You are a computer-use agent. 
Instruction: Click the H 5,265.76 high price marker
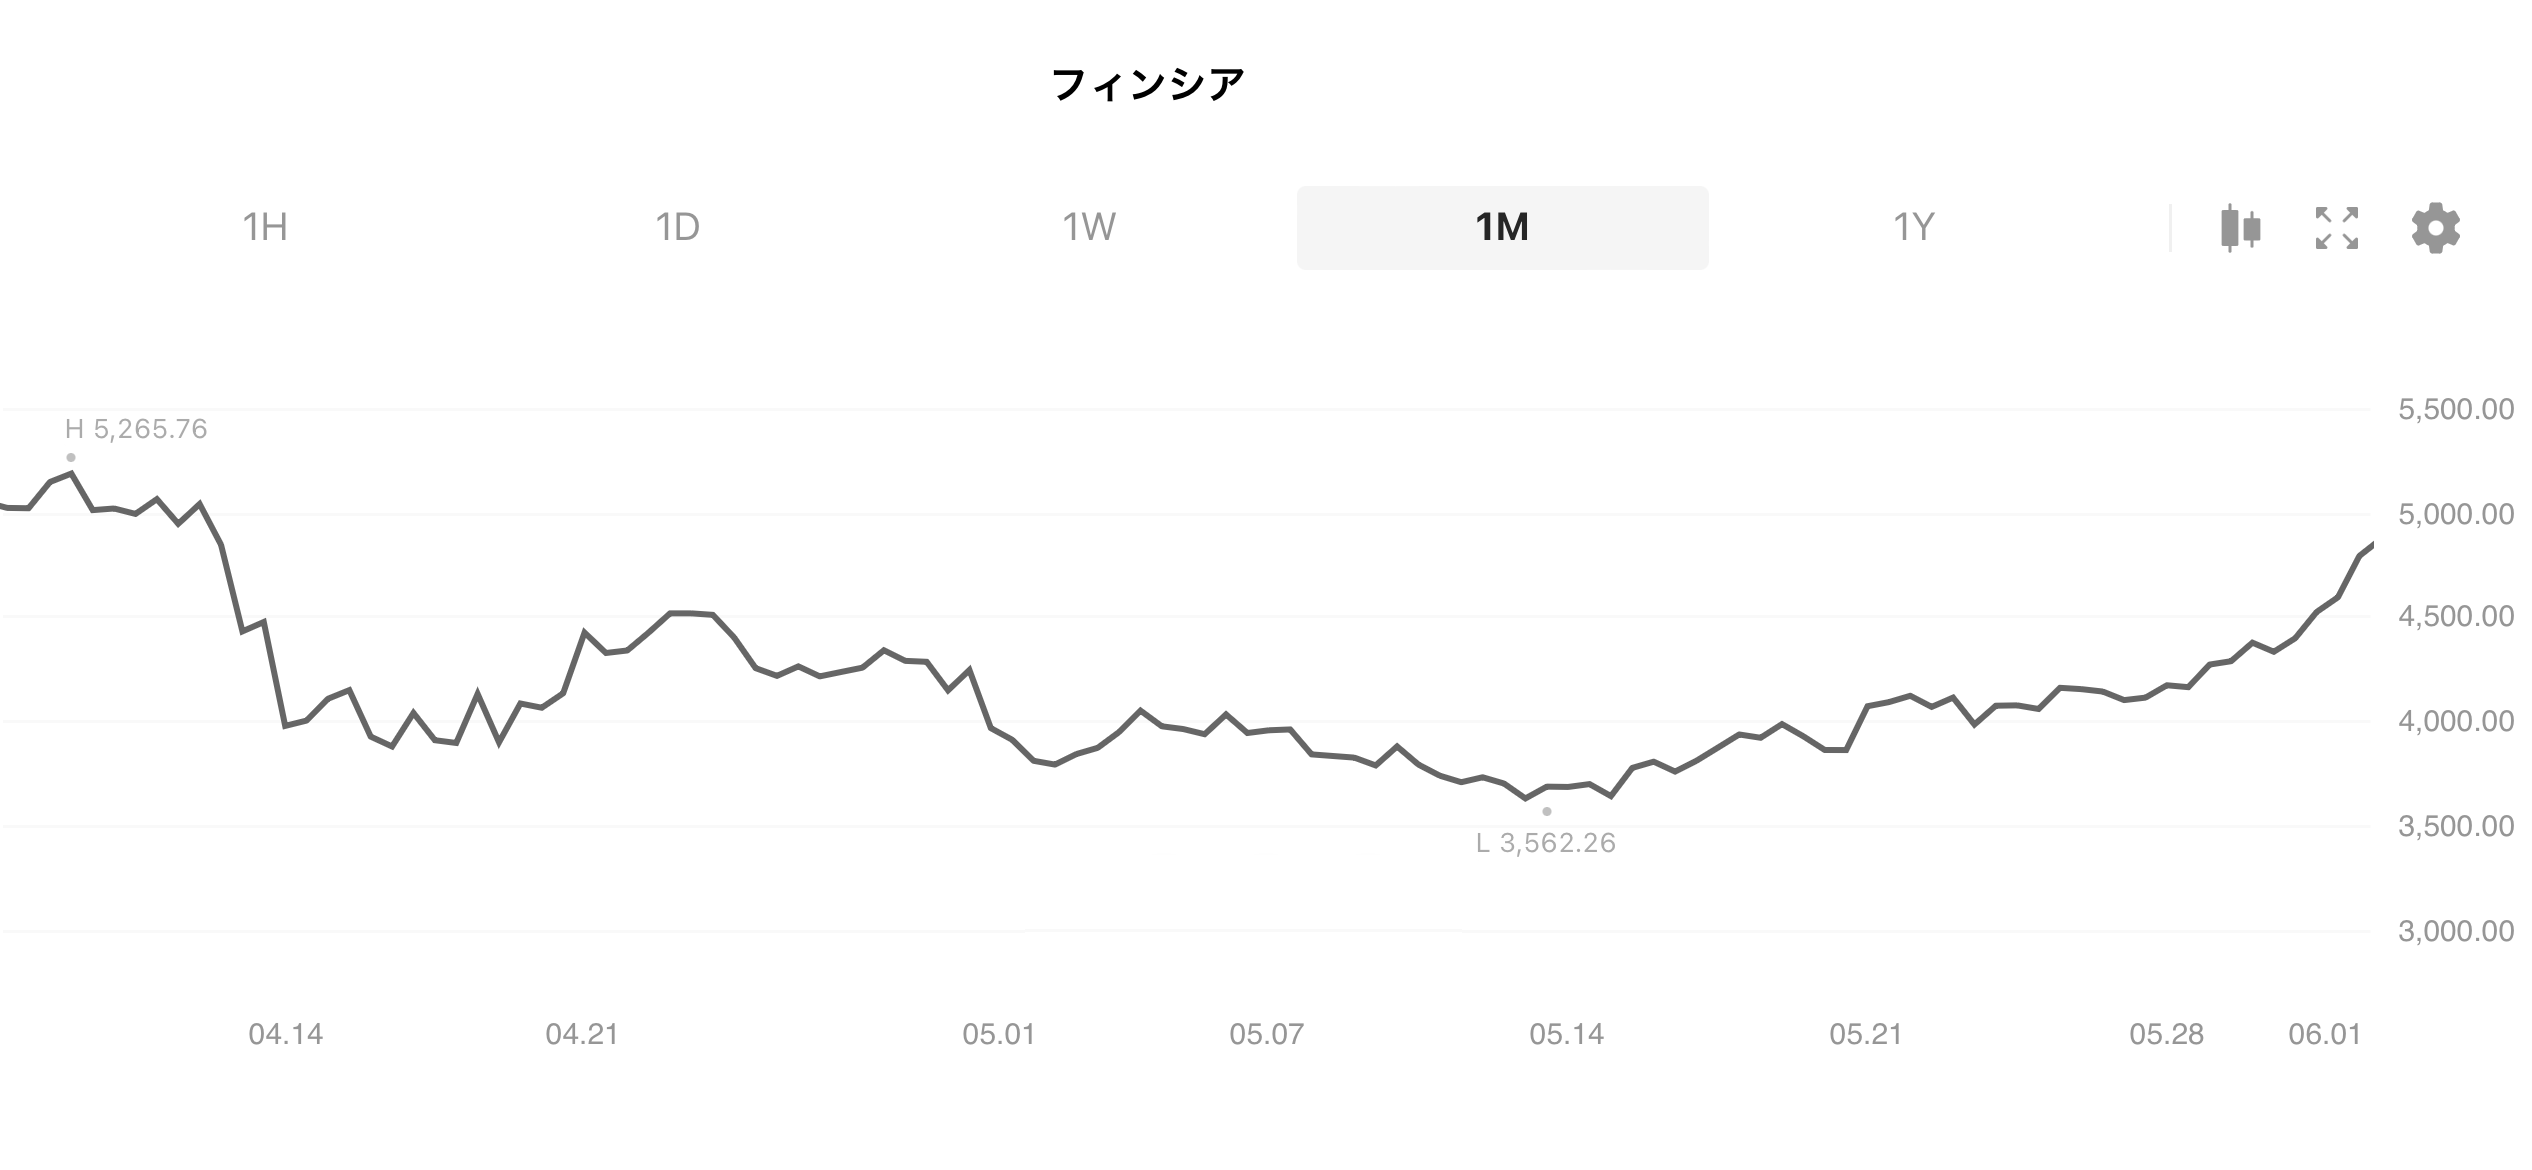[137, 428]
